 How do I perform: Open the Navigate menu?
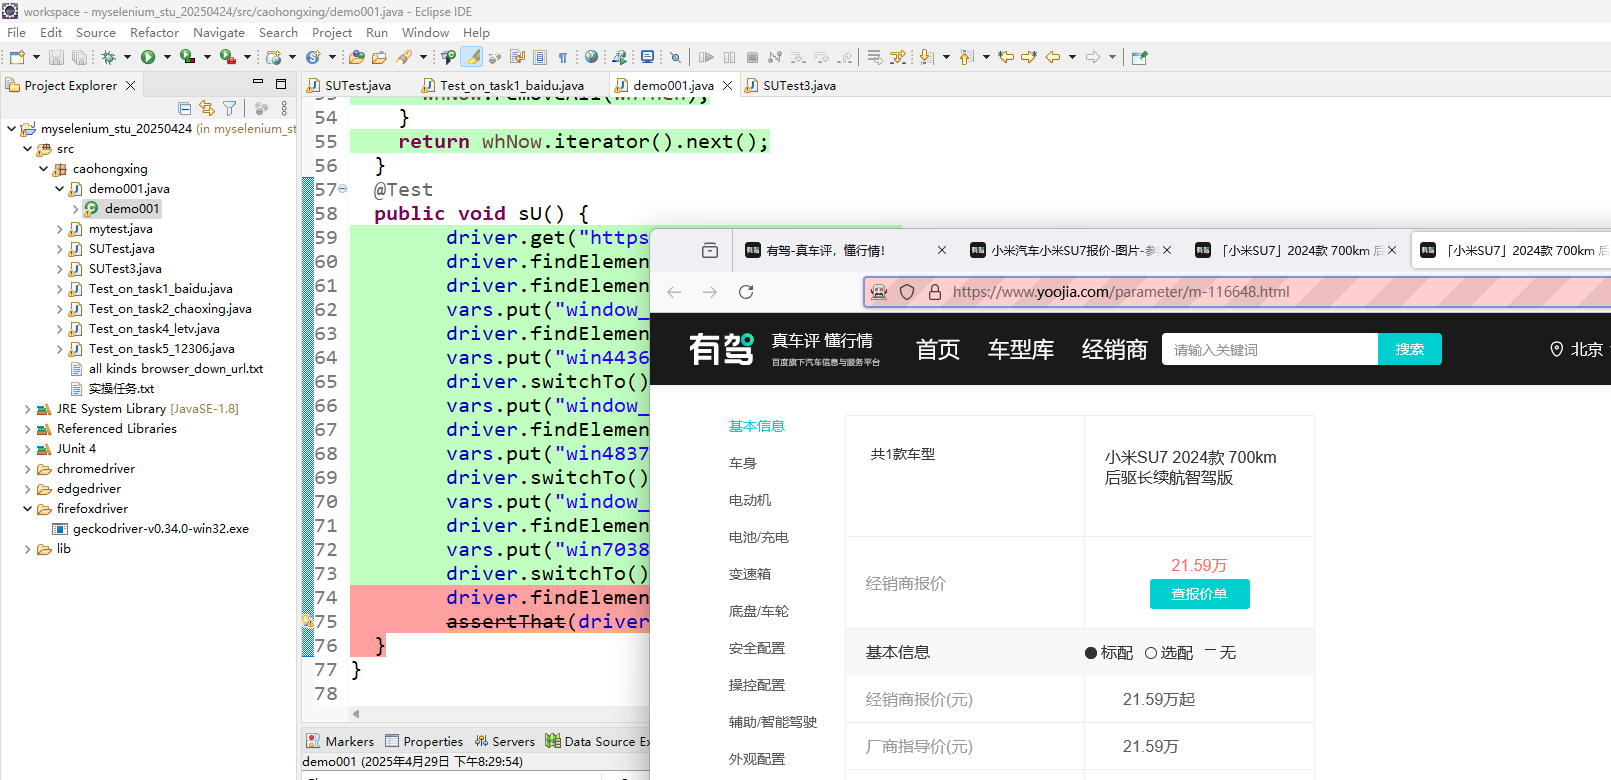click(219, 33)
